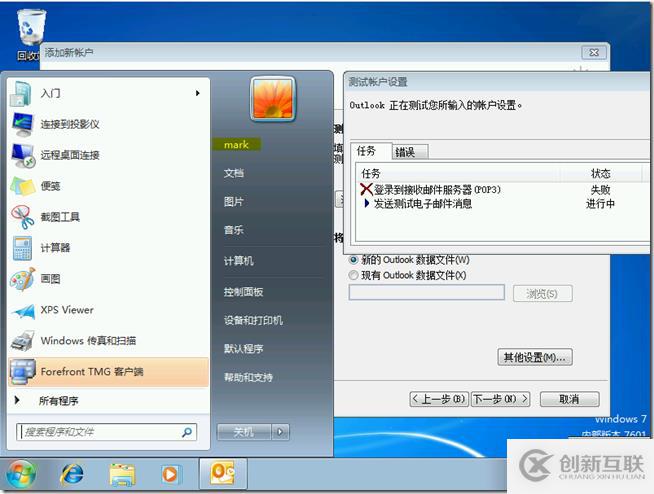Open 计算机 computer
This screenshot has height=494, width=654.
click(x=239, y=261)
